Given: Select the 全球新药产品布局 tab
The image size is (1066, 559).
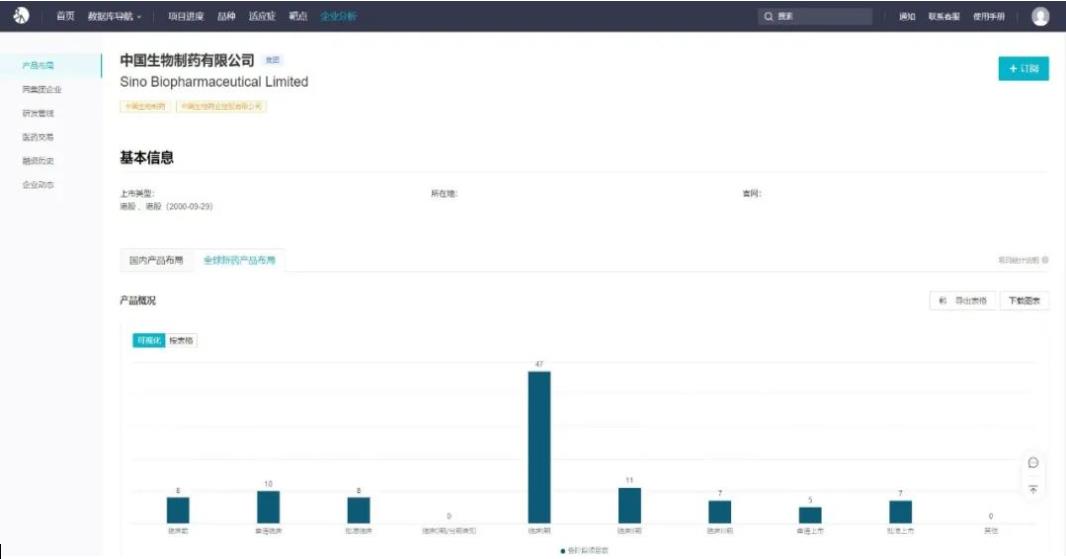Looking at the screenshot, I should coord(239,260).
